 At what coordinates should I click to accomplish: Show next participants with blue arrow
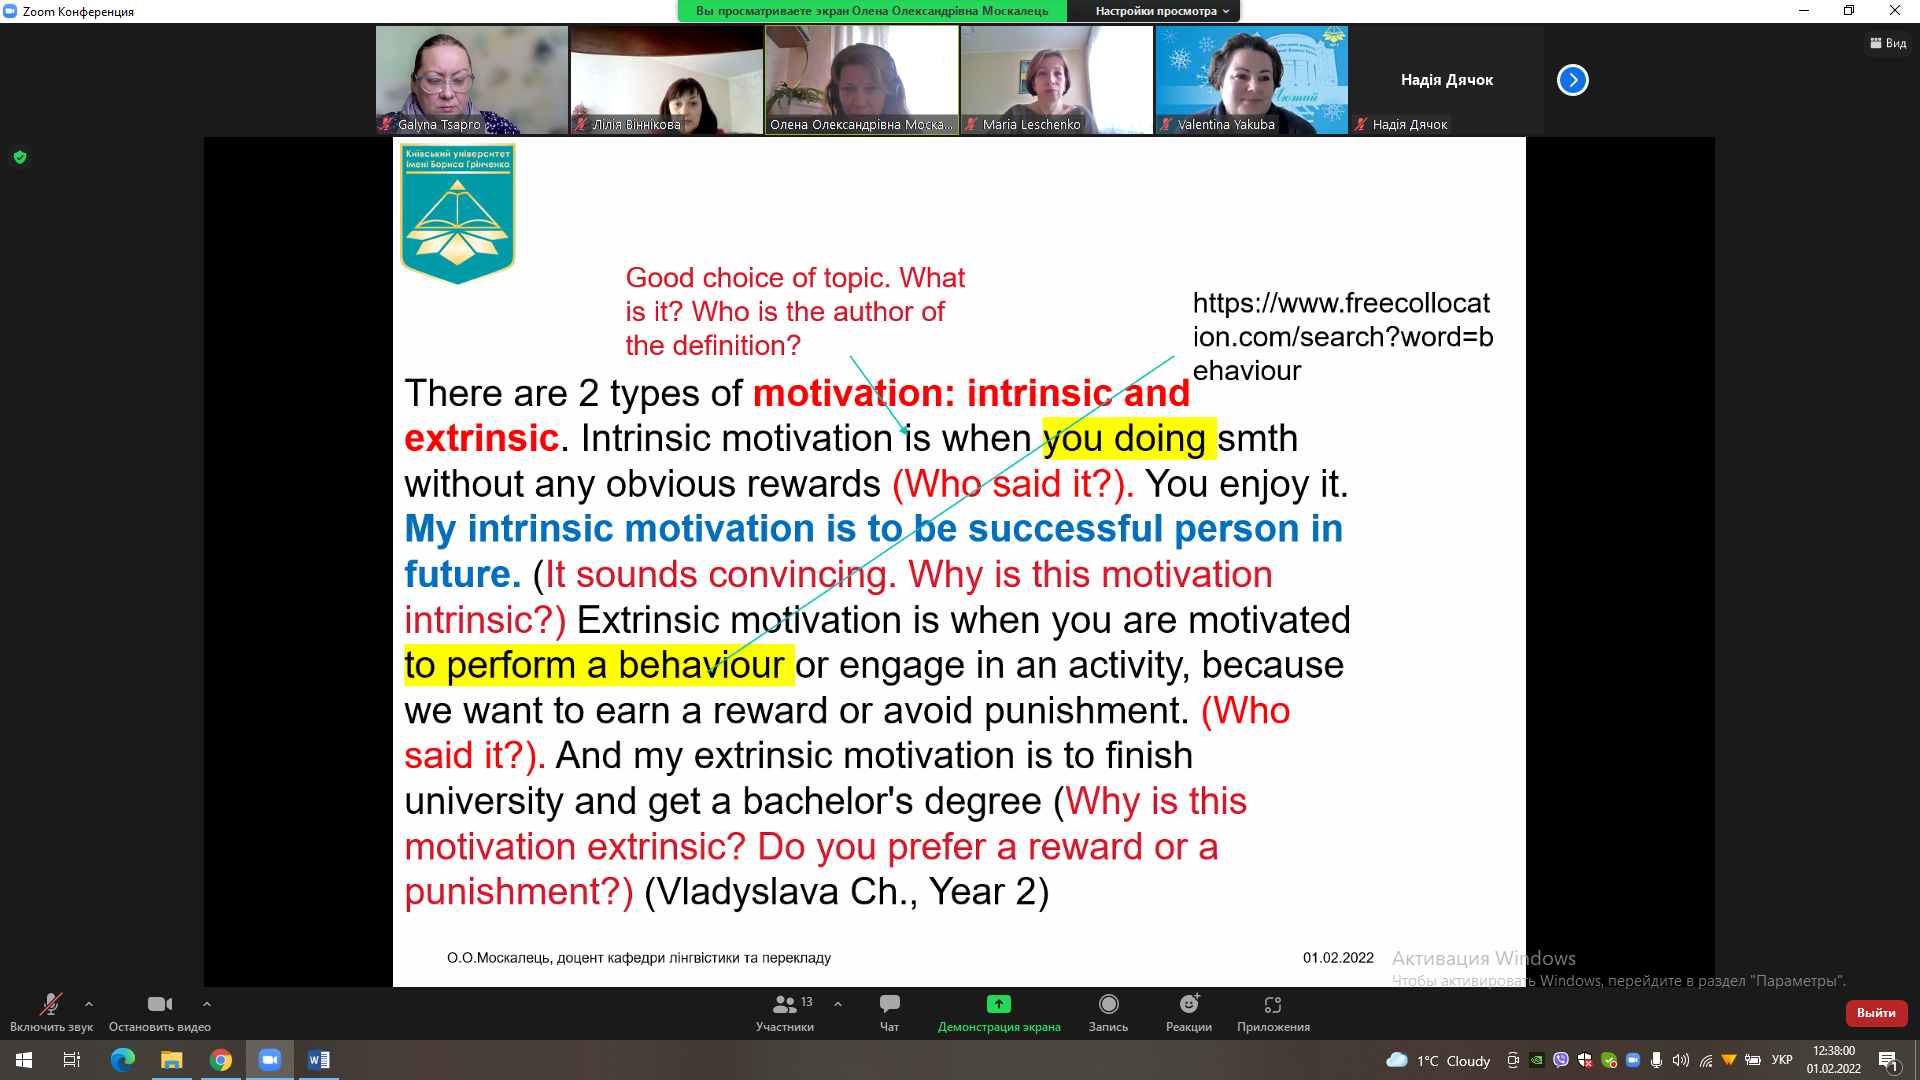(1572, 80)
